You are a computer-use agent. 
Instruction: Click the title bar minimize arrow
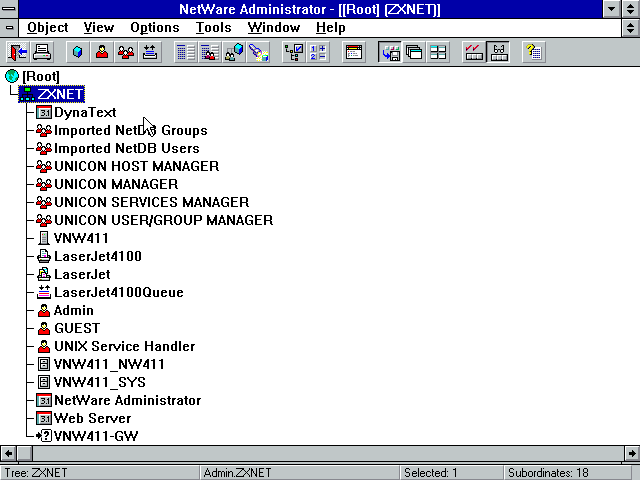tap(612, 9)
